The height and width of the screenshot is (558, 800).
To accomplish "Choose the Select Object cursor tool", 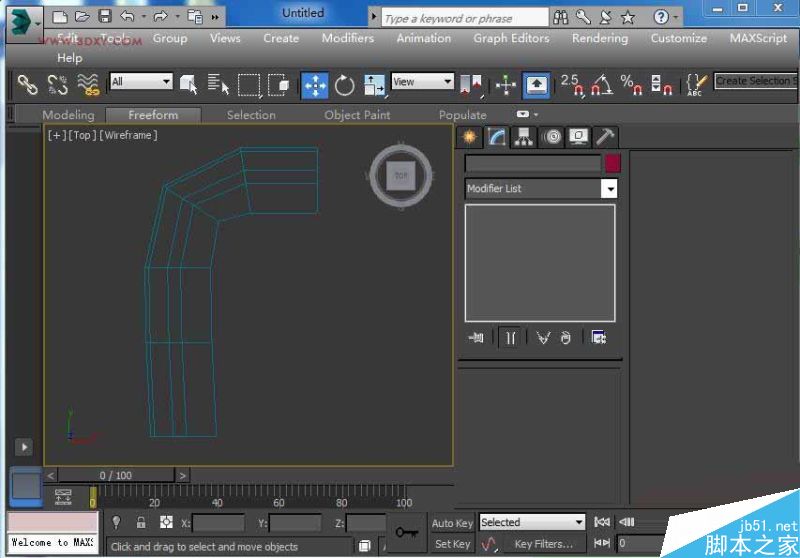I will 188,85.
